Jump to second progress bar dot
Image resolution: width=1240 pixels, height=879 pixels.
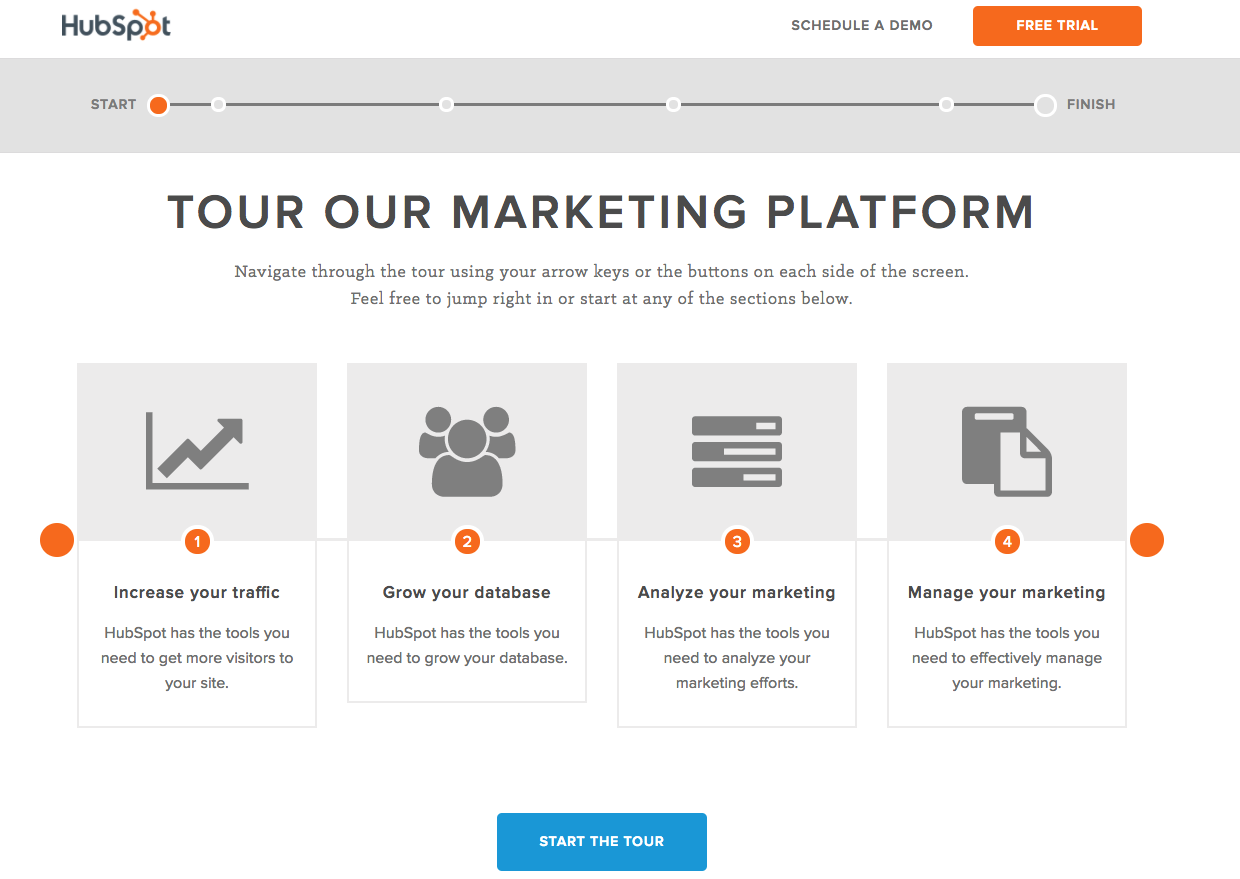pos(218,104)
